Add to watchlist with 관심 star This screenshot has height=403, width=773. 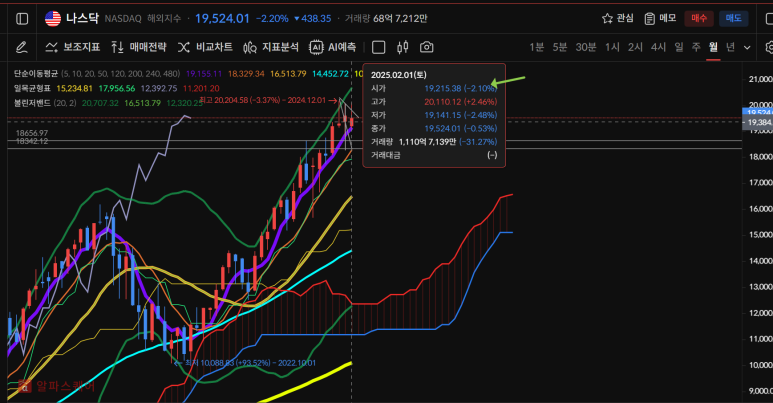[618, 19]
